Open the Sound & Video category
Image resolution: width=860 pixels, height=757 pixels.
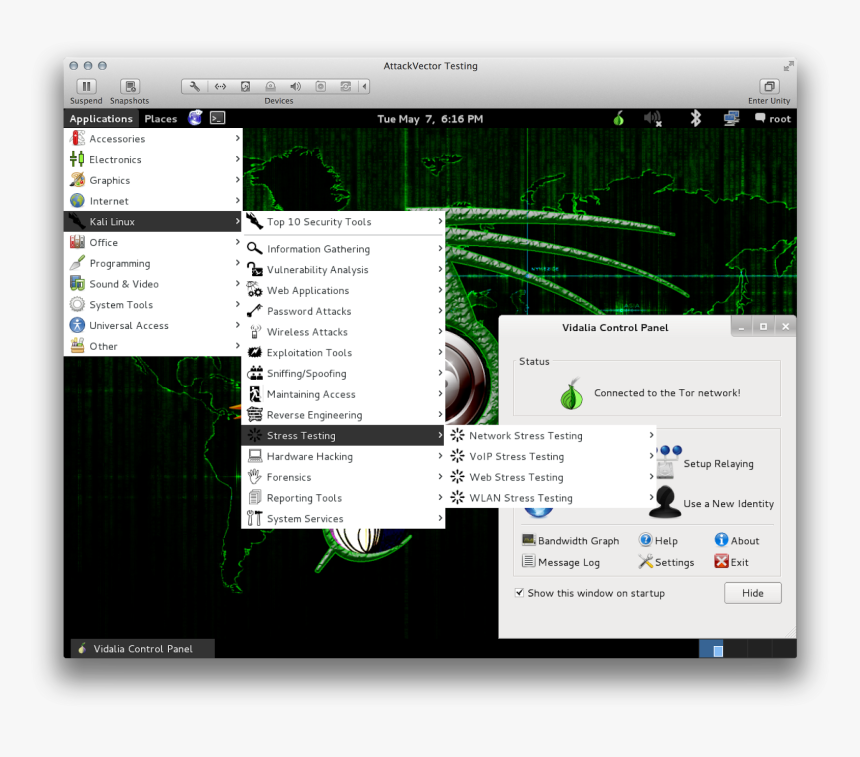[153, 284]
